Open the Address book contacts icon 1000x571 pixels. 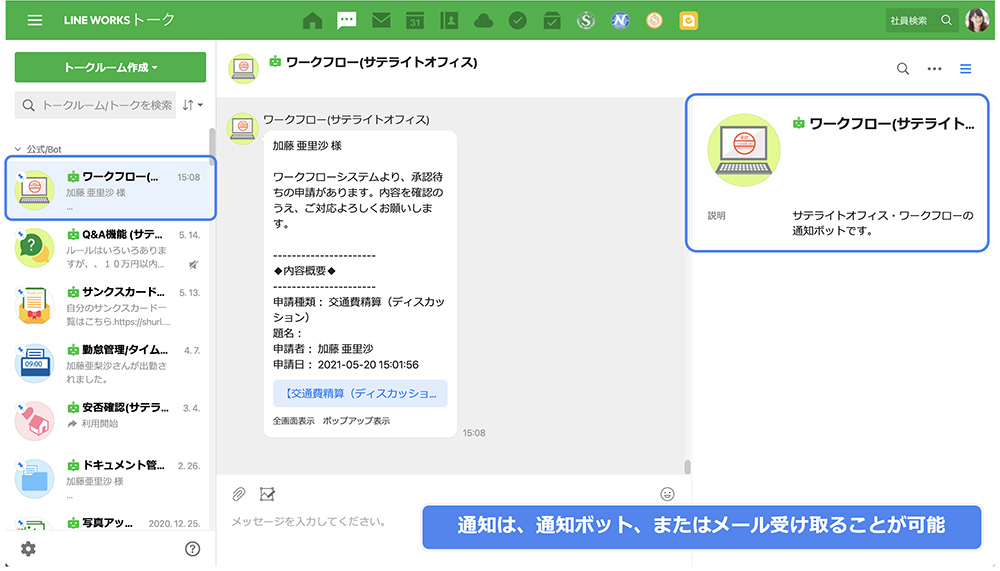coord(449,20)
